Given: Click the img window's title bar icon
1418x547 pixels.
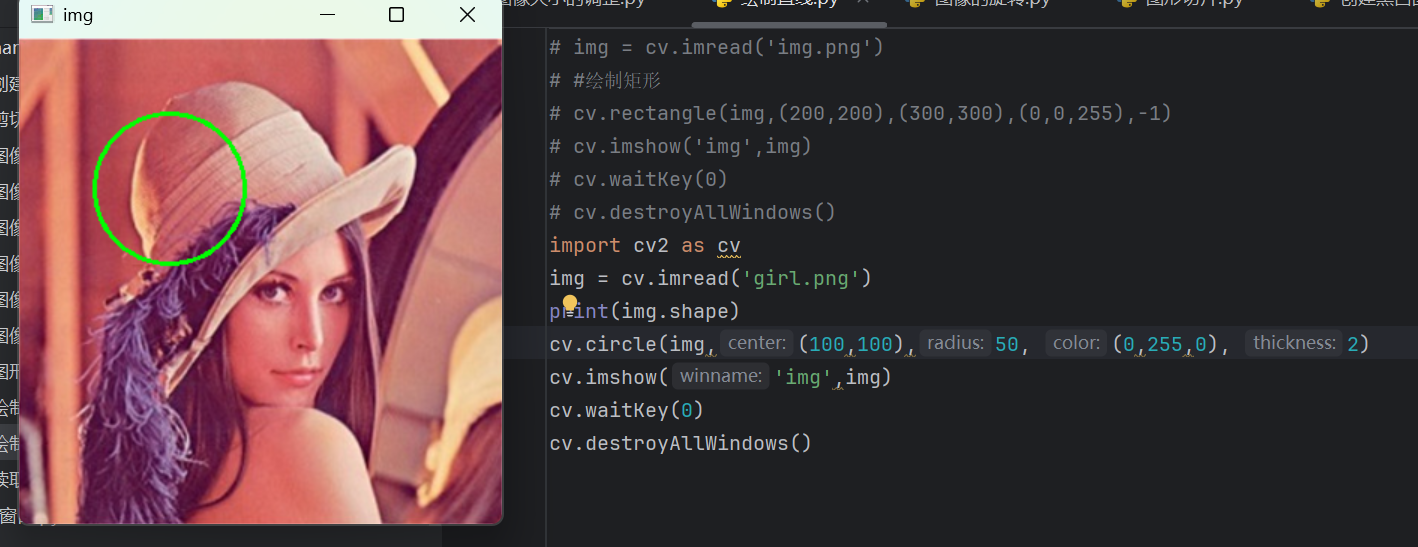Looking at the screenshot, I should [42, 14].
